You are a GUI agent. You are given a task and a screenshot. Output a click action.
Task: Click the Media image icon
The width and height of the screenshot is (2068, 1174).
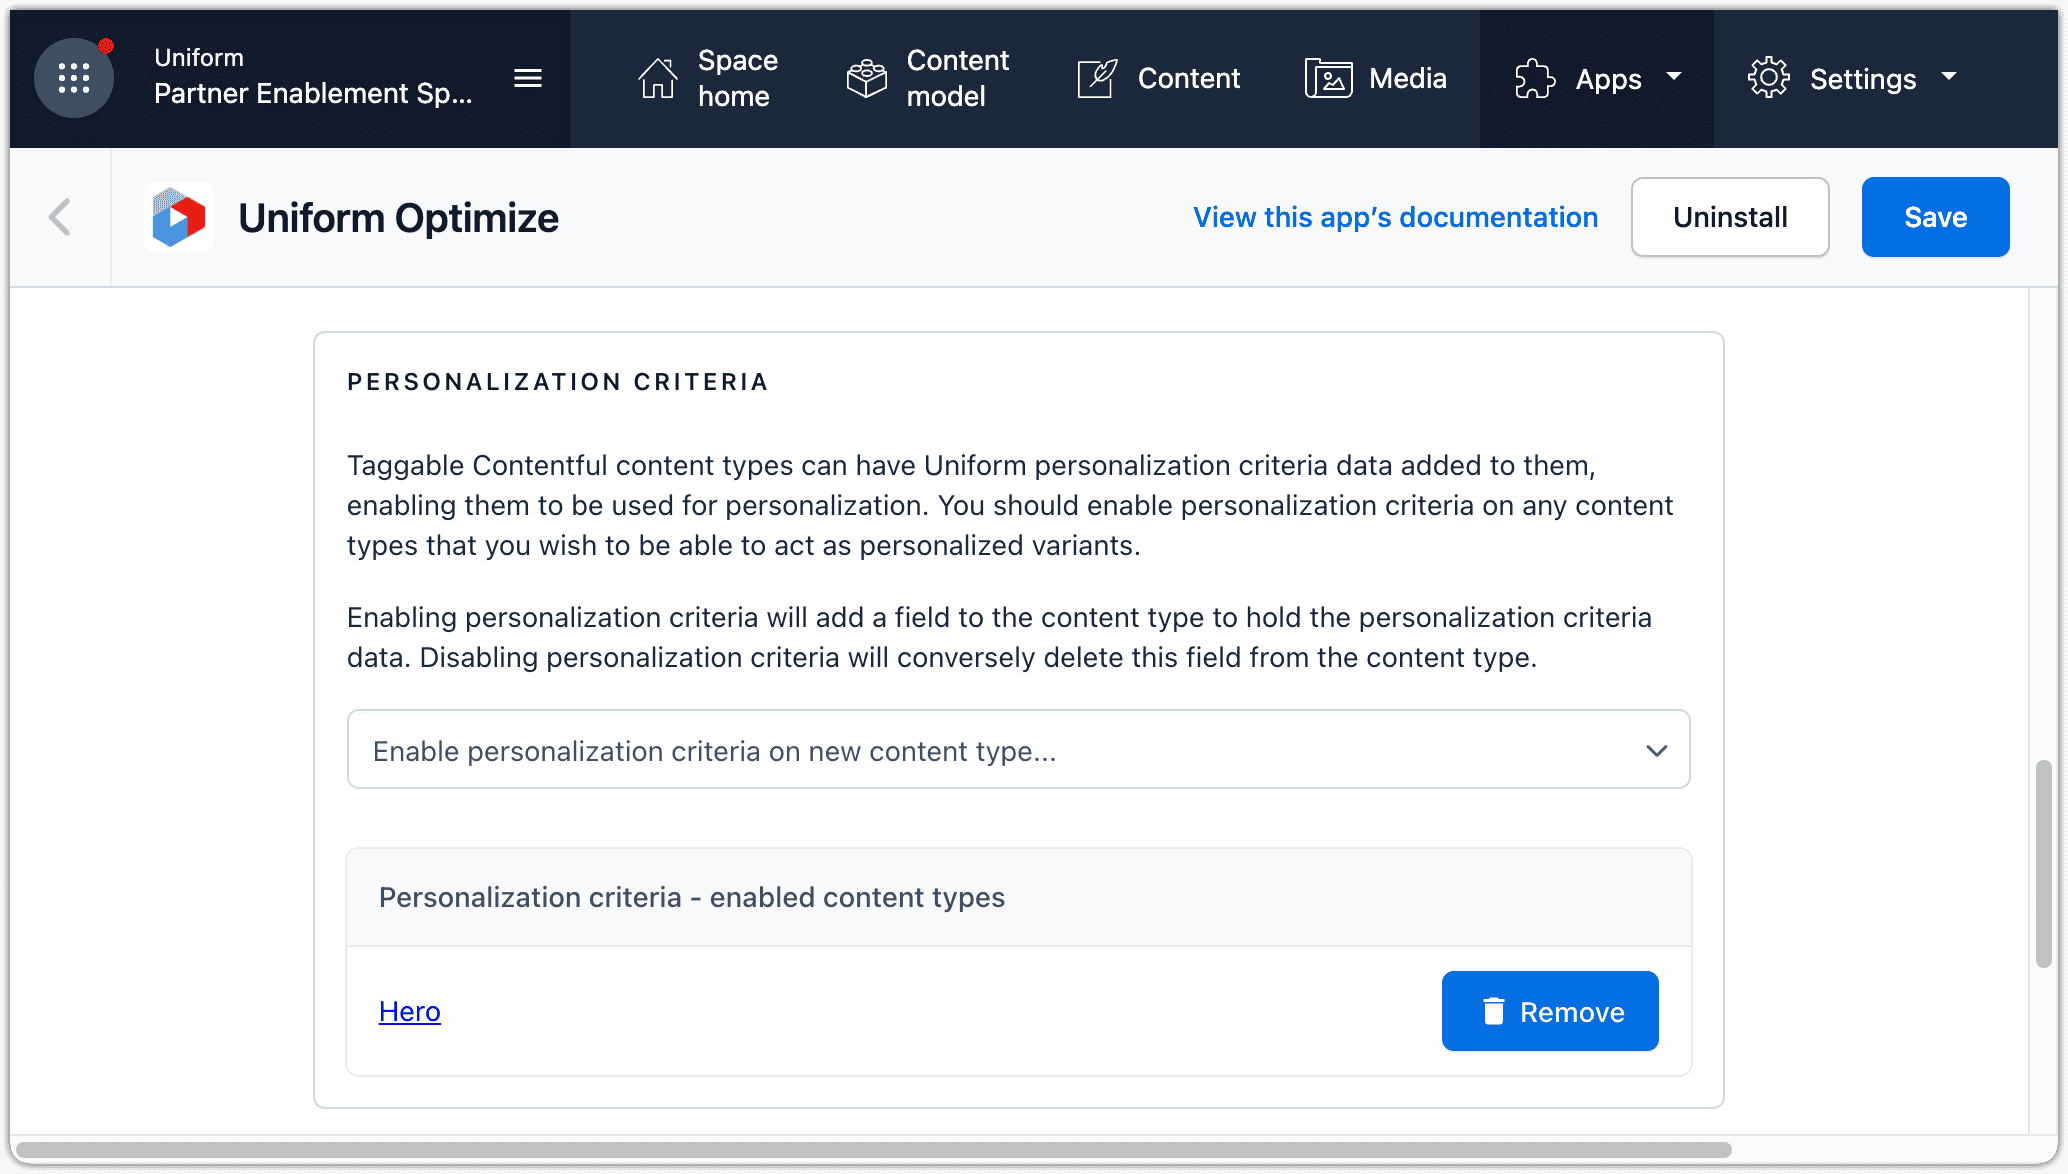(x=1328, y=78)
